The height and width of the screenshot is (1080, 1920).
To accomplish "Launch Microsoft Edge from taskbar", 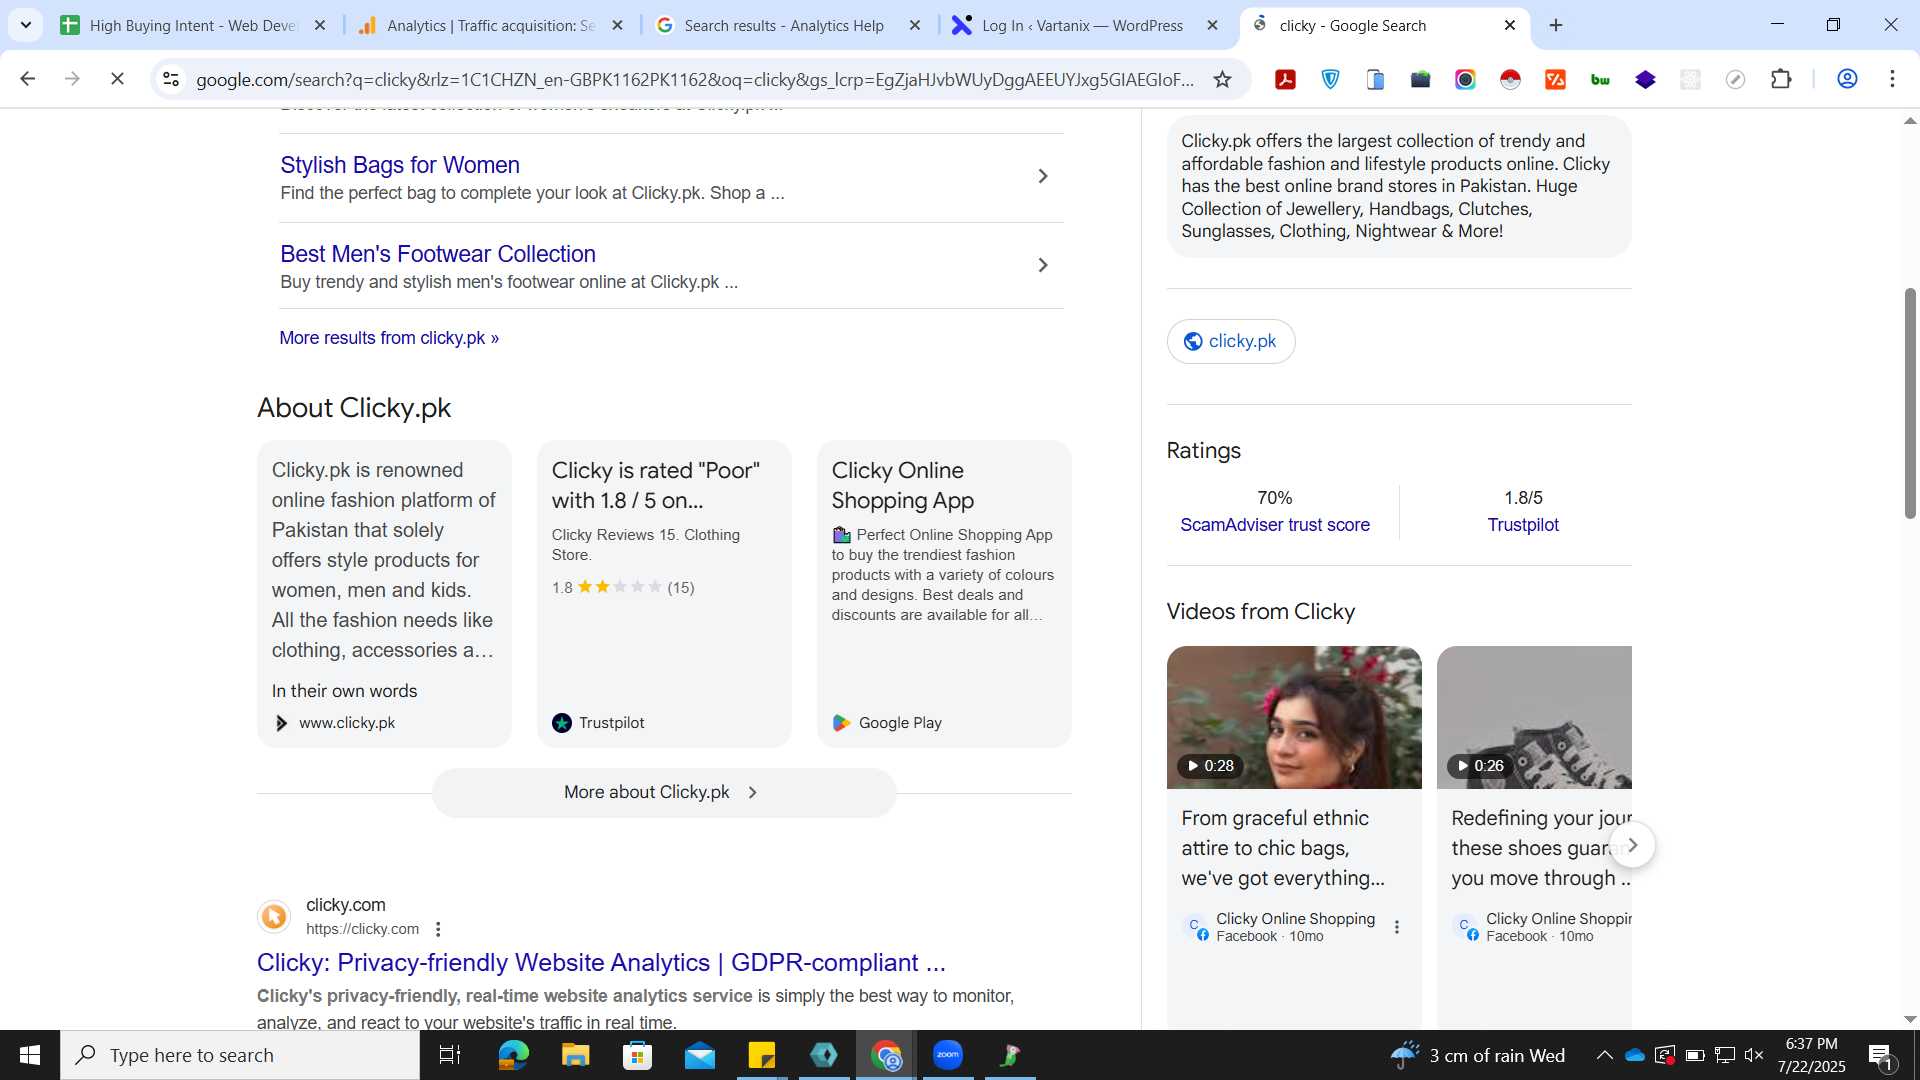I will coord(513,1055).
